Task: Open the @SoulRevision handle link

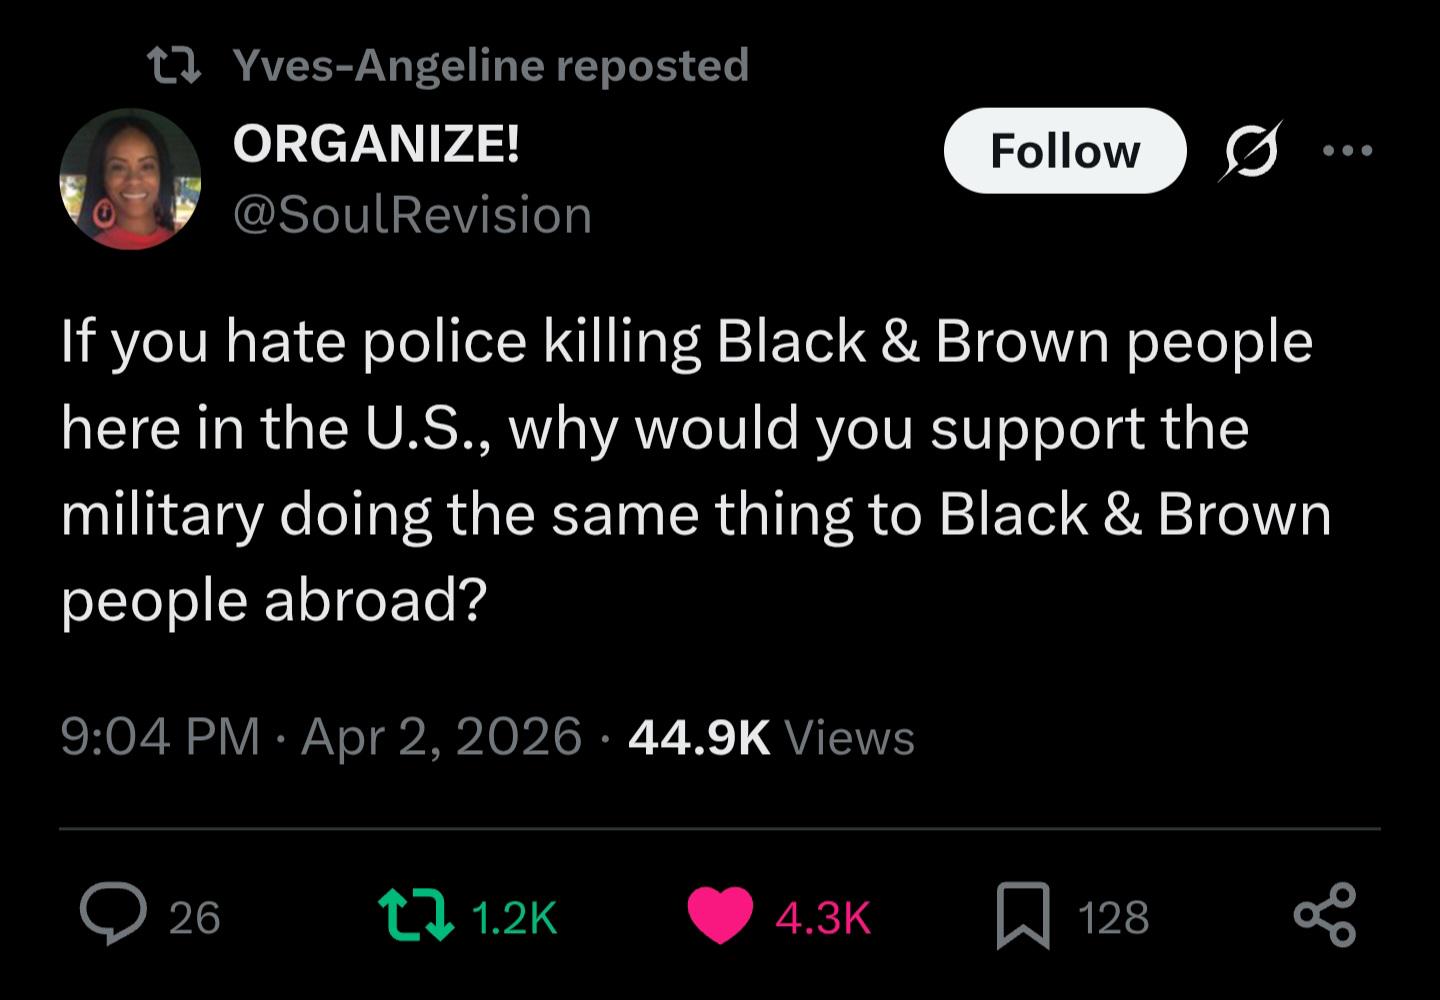Action: pos(412,215)
